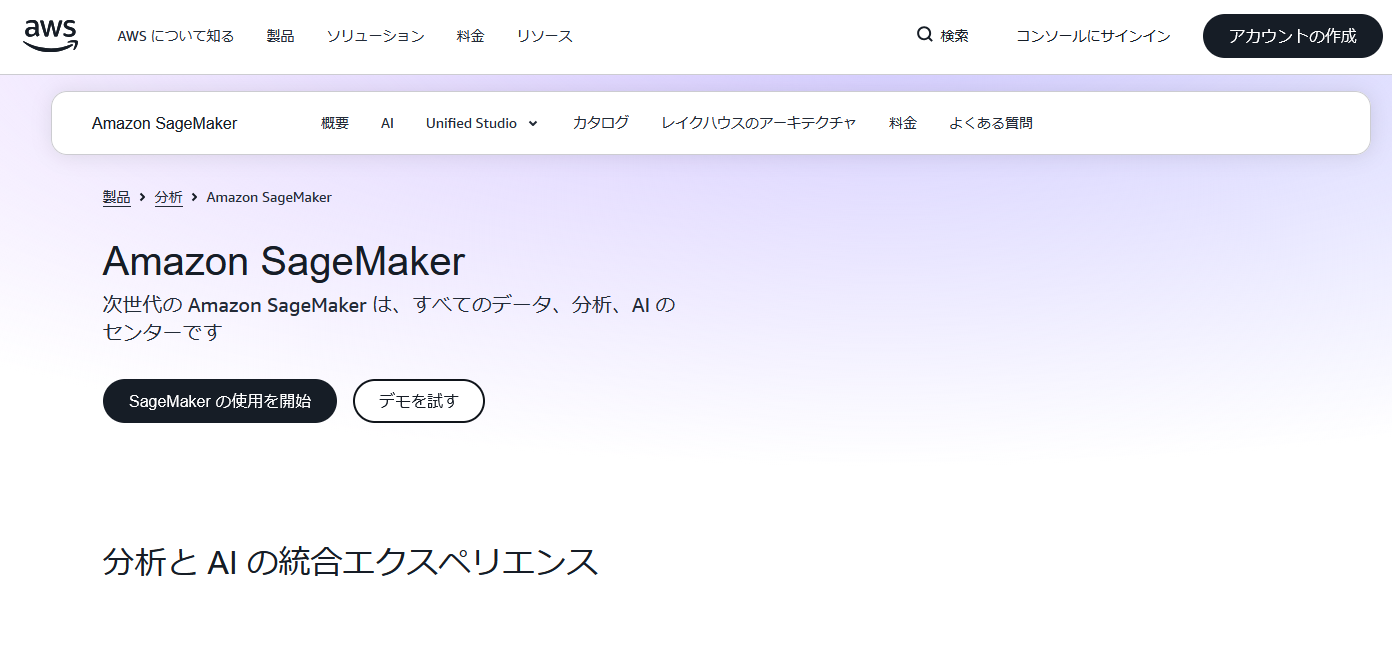Viewport: 1392px width, 660px height.
Task: Expand the Unified Studio dropdown
Action: (x=481, y=122)
